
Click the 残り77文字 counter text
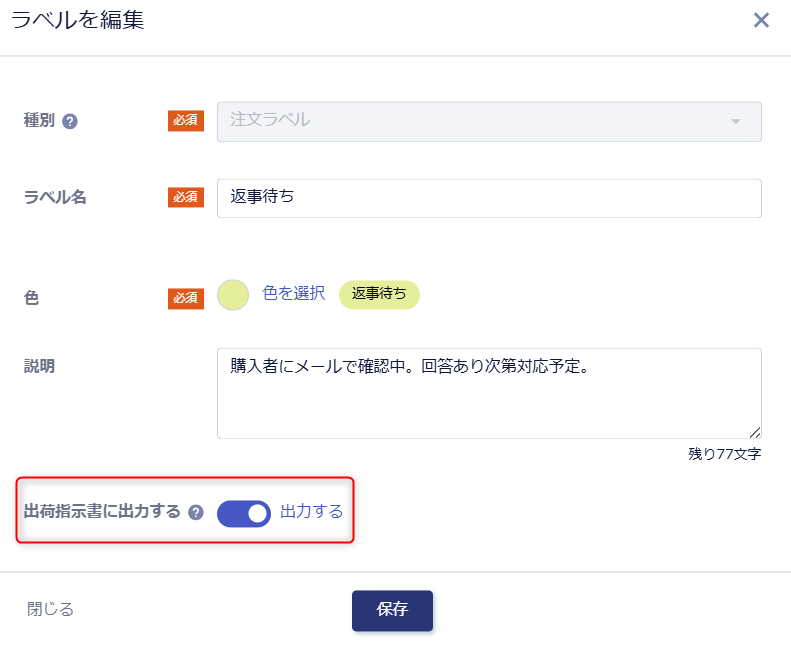[724, 454]
